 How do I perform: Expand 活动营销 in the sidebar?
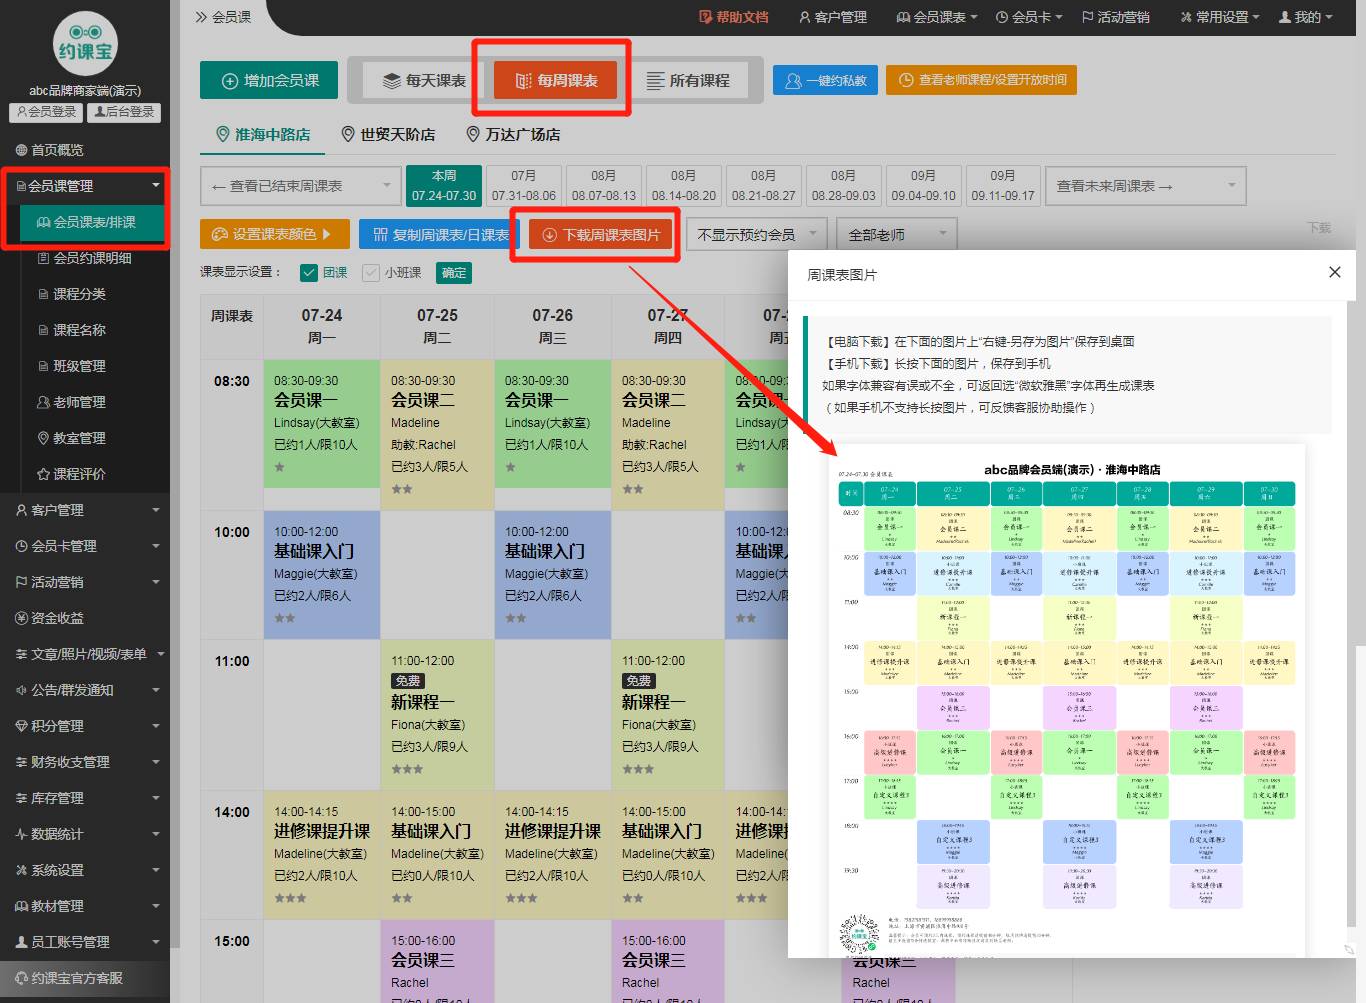(x=85, y=582)
